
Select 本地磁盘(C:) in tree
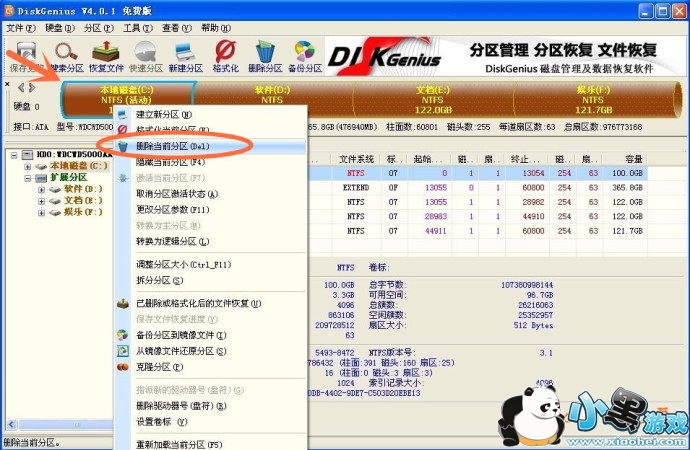tap(78, 166)
